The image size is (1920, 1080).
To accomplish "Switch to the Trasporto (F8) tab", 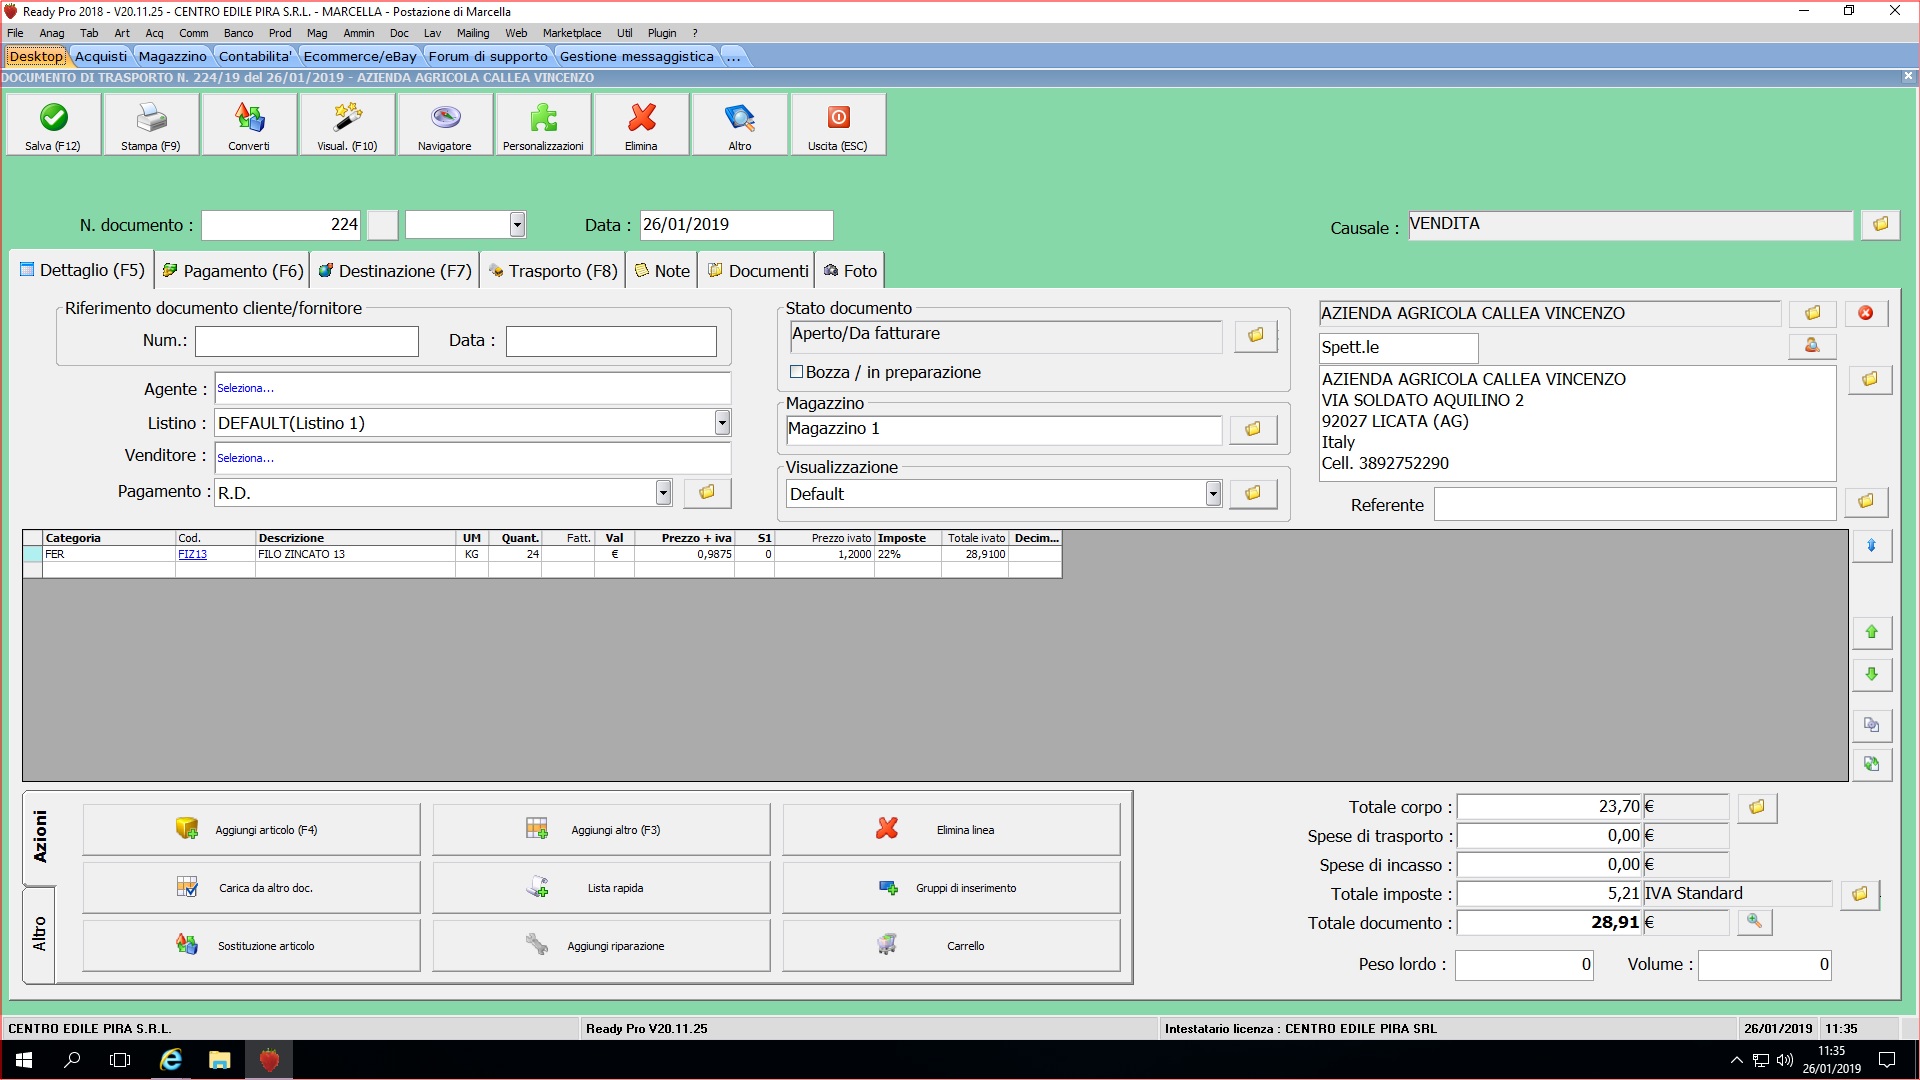I will click(553, 271).
